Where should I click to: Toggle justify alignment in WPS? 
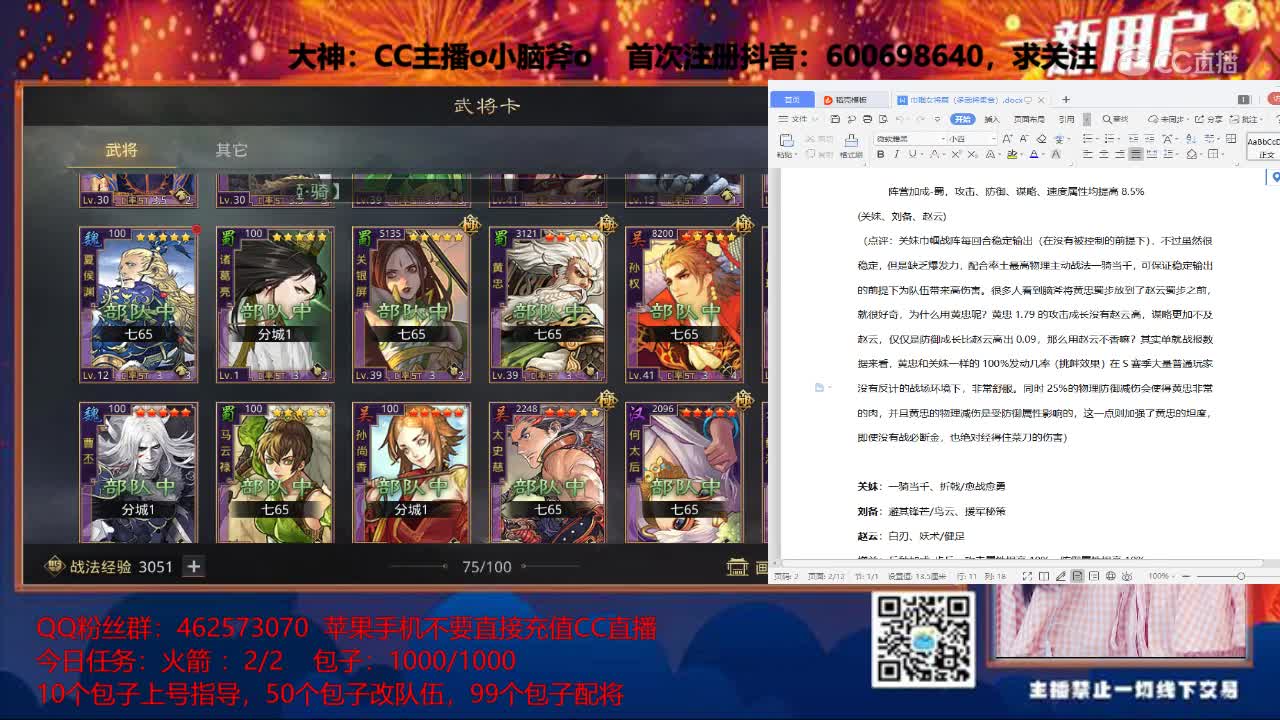(x=1135, y=154)
